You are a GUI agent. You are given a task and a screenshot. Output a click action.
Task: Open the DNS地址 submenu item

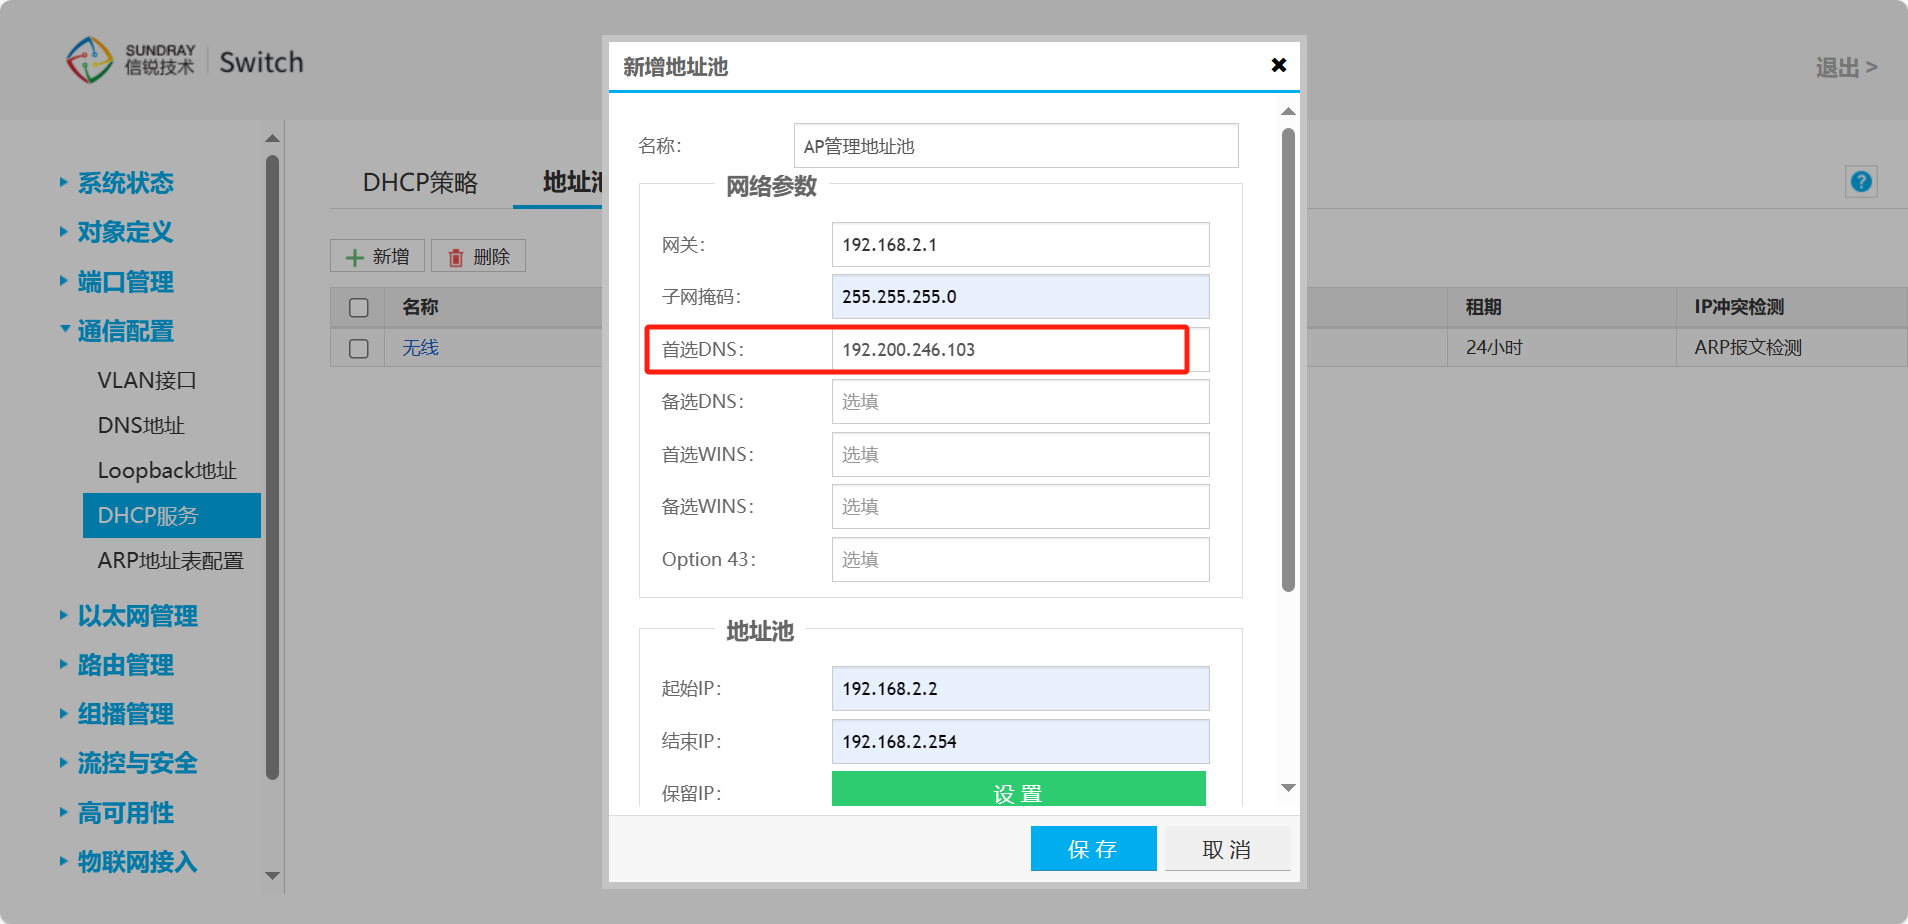141,425
